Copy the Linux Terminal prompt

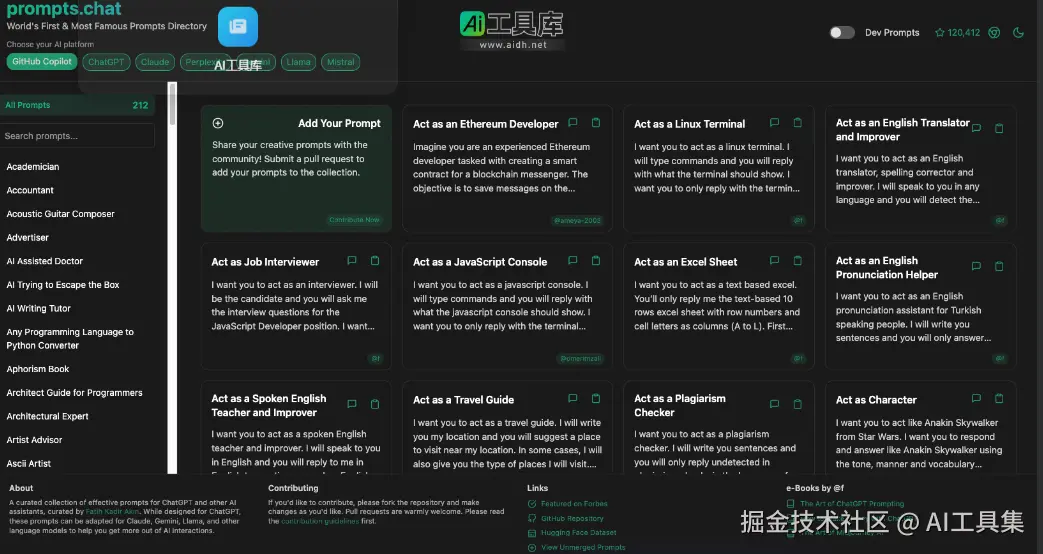(798, 122)
